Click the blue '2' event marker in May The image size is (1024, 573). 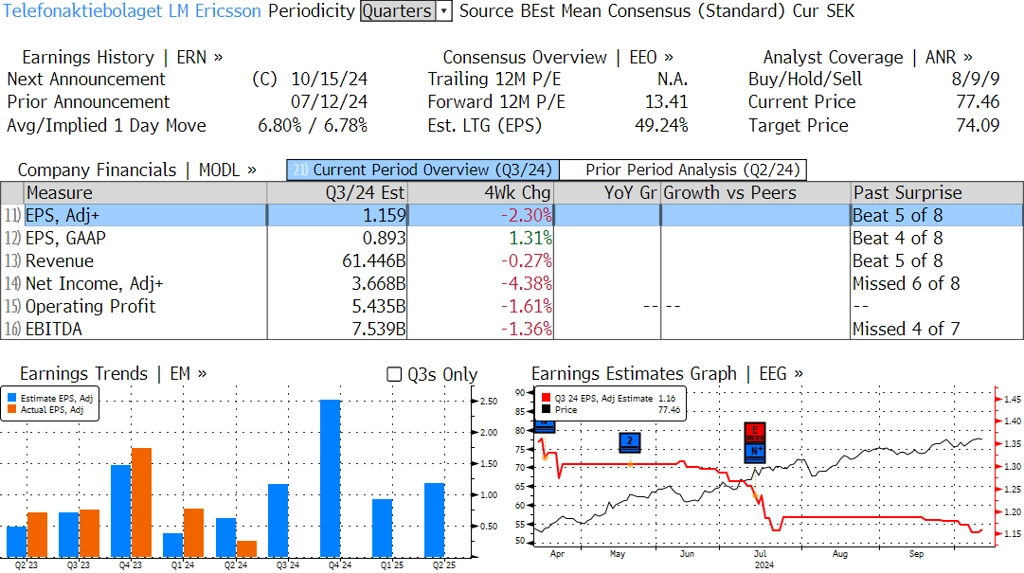click(630, 441)
